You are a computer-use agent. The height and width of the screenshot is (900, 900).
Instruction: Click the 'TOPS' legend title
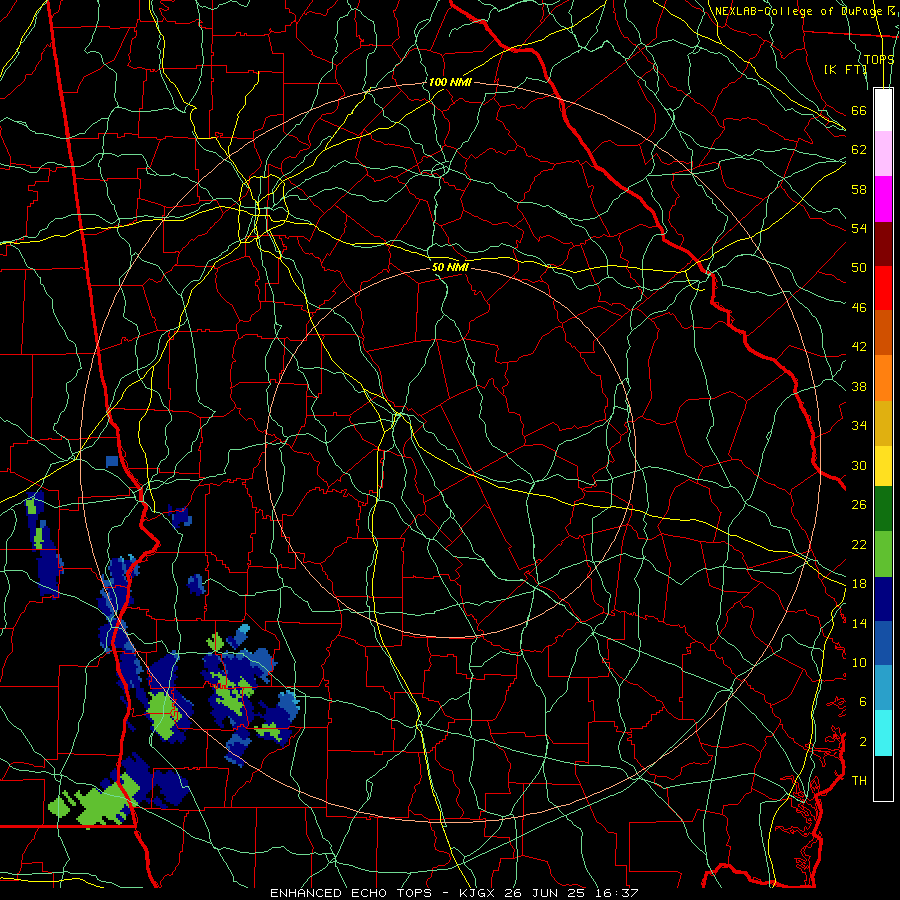click(x=879, y=59)
